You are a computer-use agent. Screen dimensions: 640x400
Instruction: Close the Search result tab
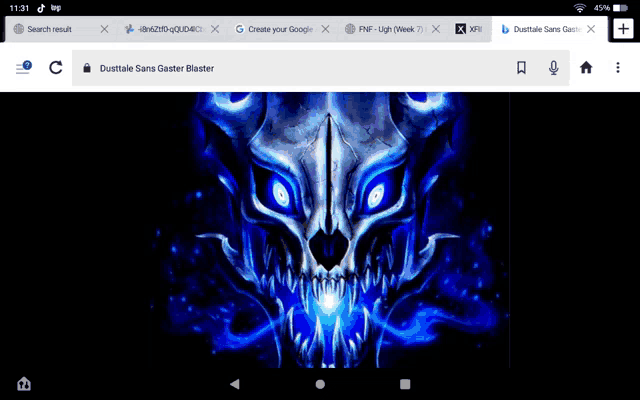pyautogui.click(x=104, y=29)
